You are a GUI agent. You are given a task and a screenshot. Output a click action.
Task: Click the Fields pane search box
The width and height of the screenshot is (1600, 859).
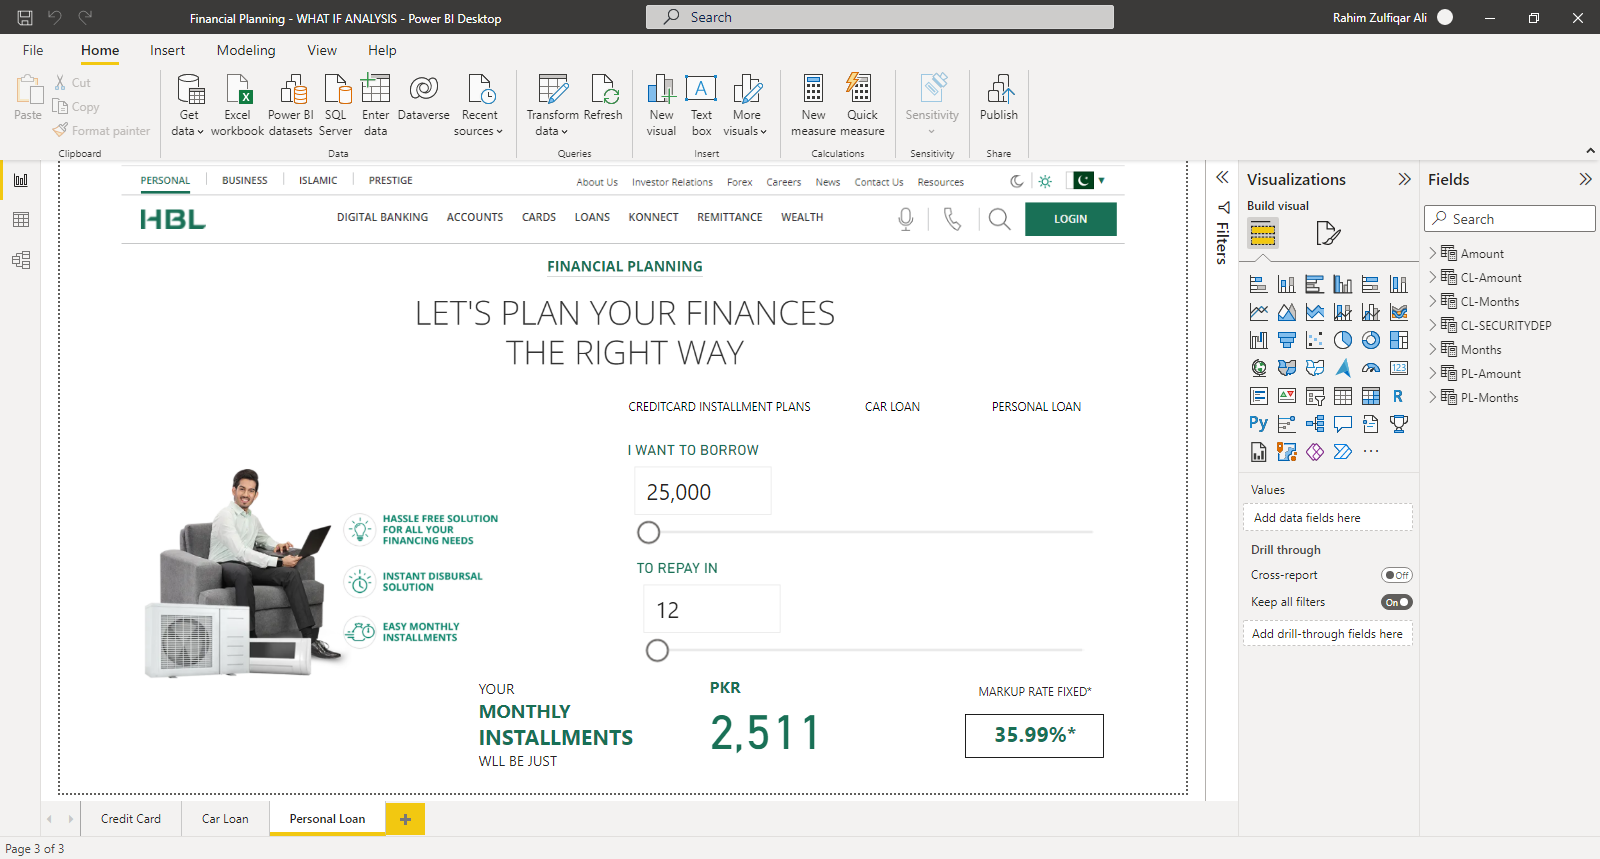point(1510,219)
